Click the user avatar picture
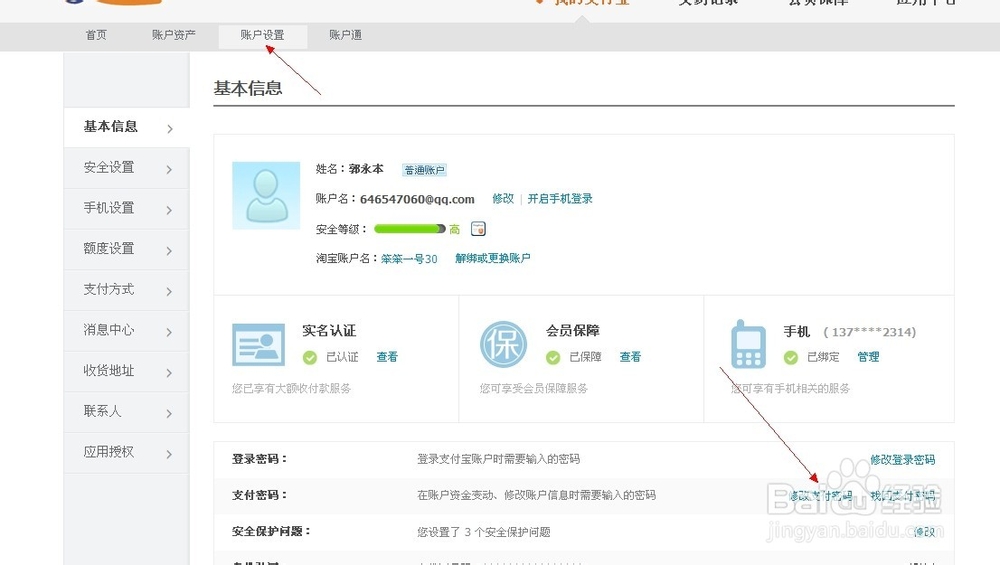Viewport: 1000px width, 565px height. [266, 195]
